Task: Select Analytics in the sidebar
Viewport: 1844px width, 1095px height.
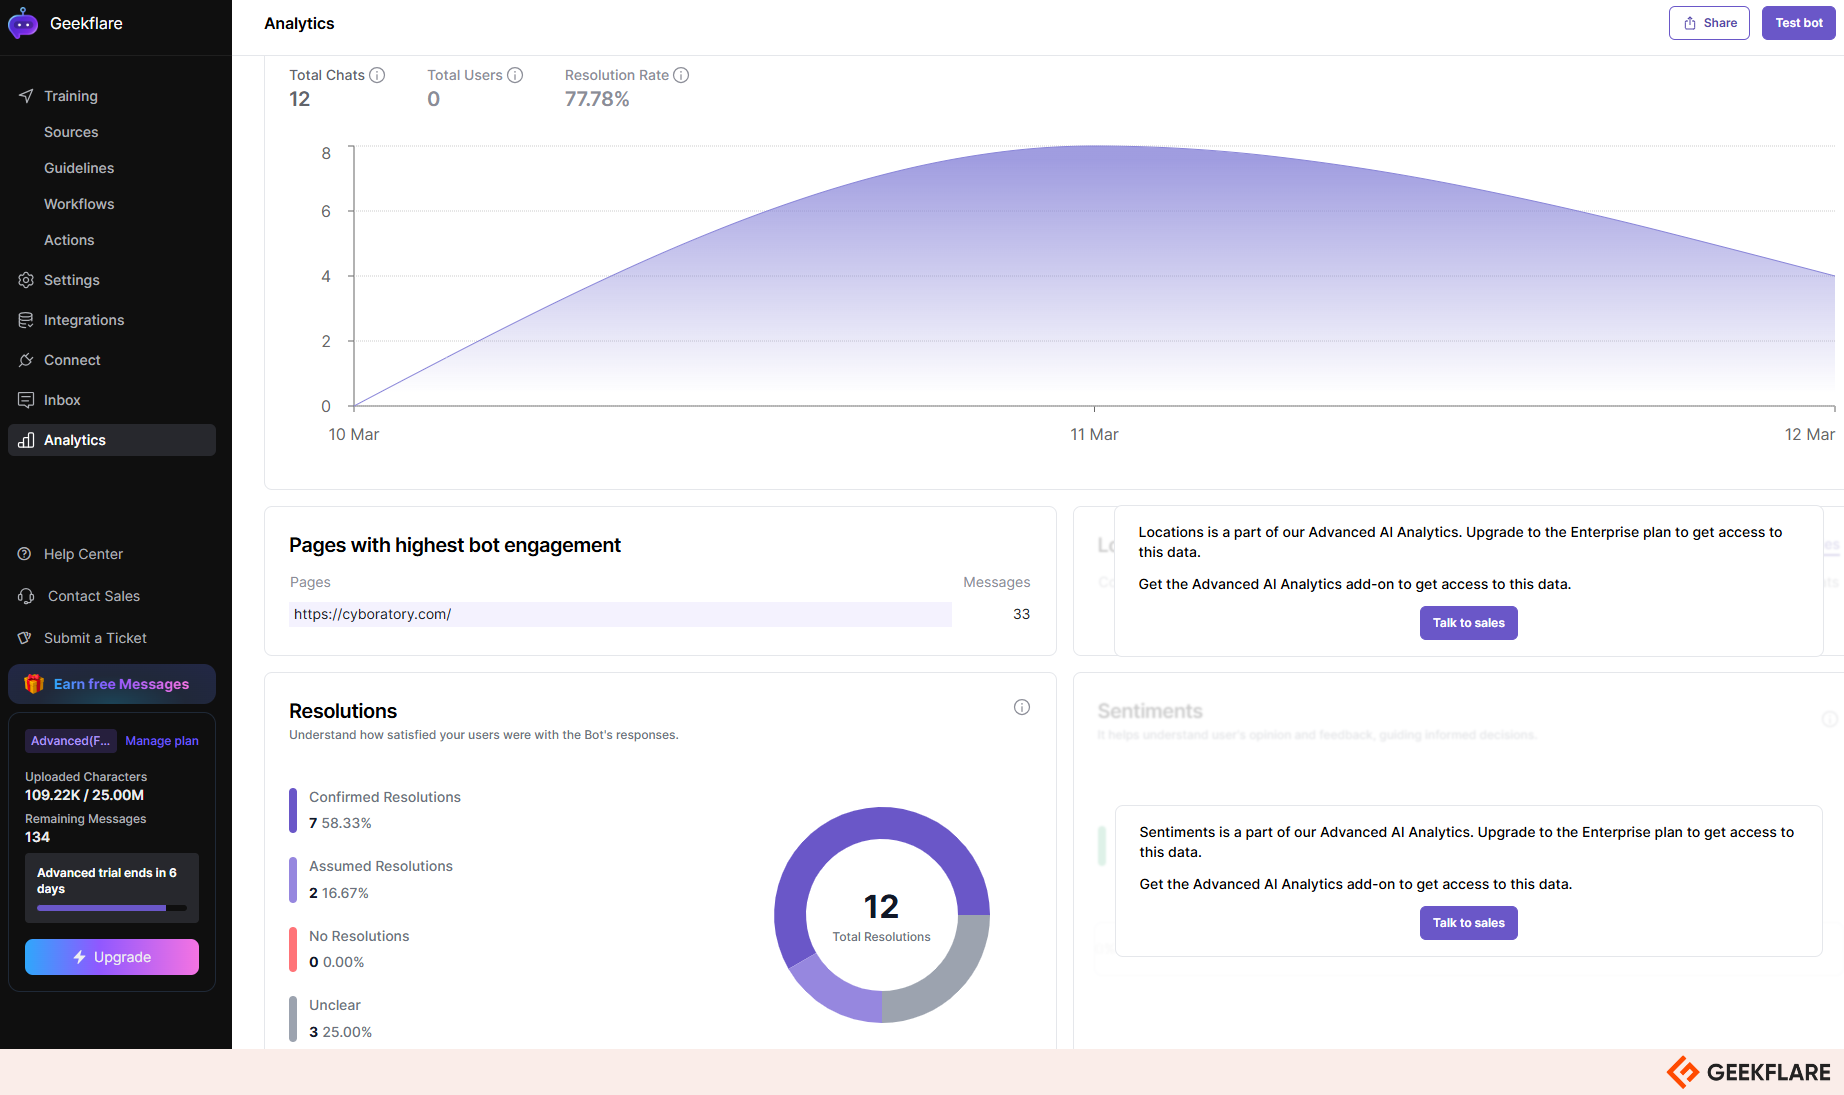Action: click(x=75, y=440)
